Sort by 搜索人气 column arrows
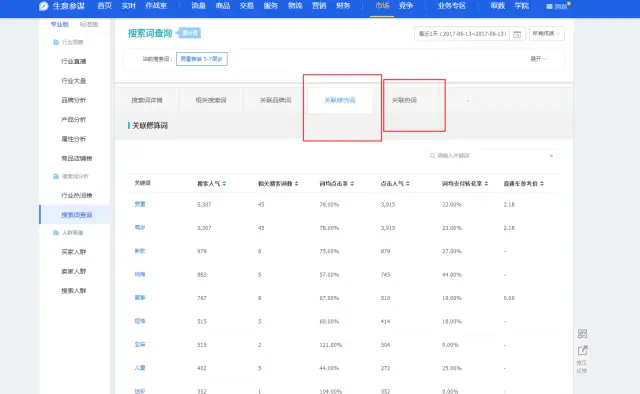This screenshot has width=640, height=394. pyautogui.click(x=224, y=184)
